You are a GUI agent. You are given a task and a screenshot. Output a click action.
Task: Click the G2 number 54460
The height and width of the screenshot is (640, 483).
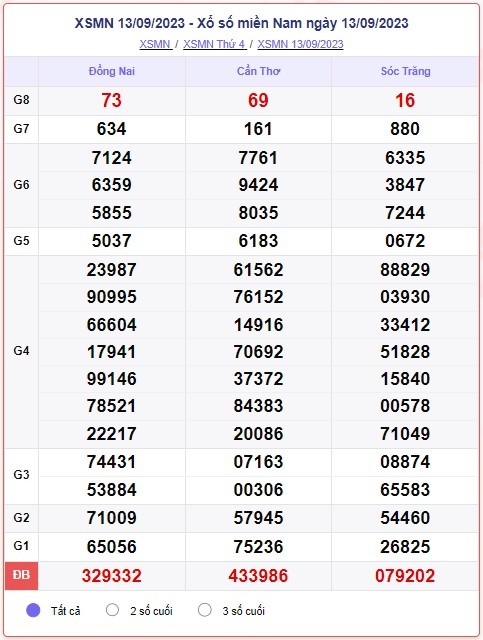pos(405,518)
